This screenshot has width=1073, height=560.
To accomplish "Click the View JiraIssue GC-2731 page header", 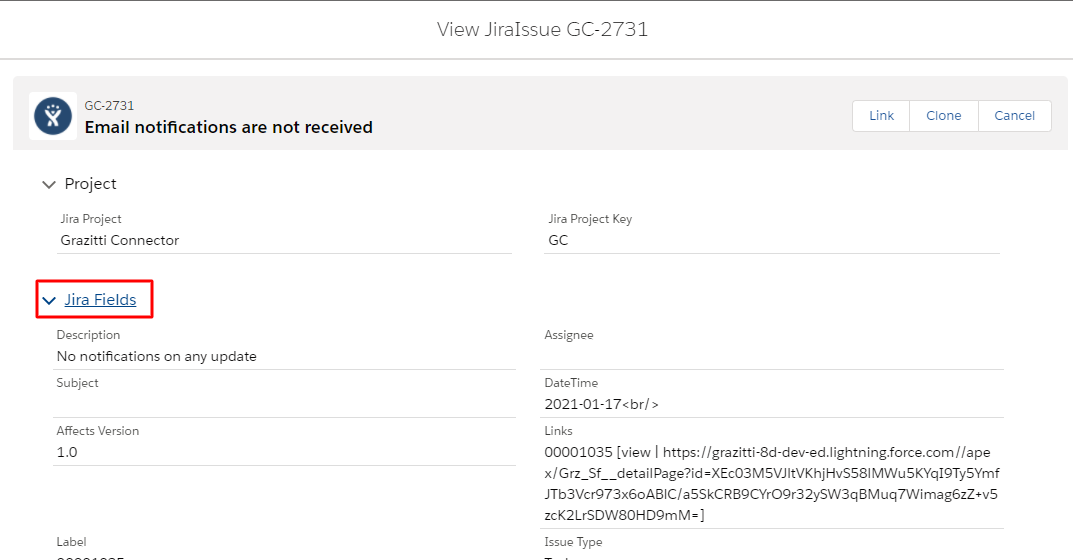I will [542, 29].
